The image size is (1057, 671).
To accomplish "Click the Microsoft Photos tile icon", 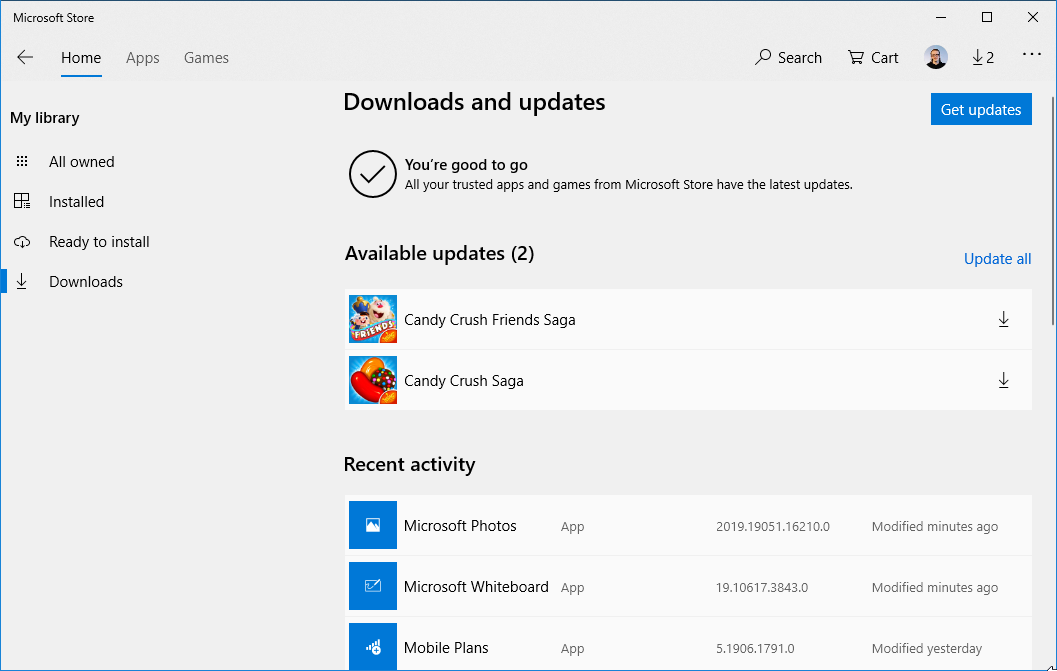I will [373, 525].
